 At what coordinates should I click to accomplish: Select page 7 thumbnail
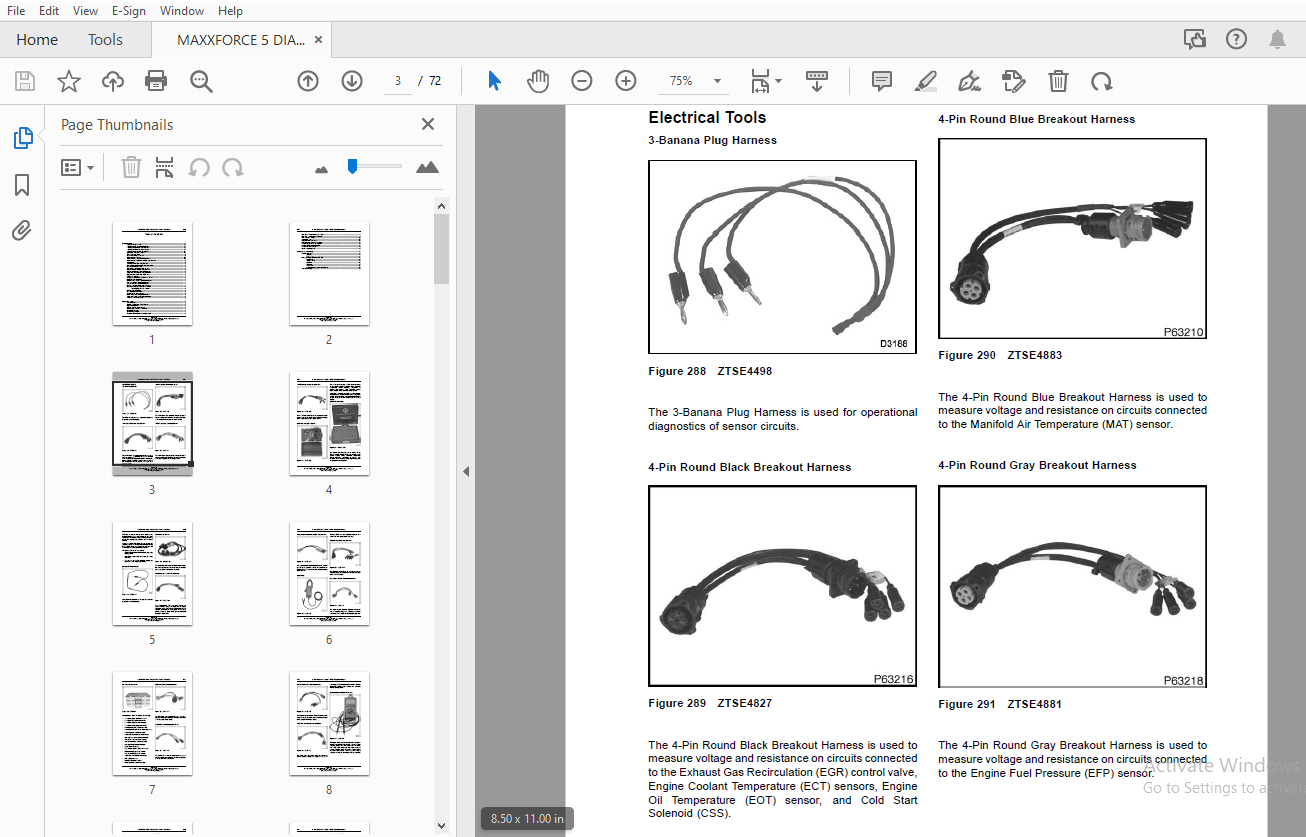[x=152, y=724]
